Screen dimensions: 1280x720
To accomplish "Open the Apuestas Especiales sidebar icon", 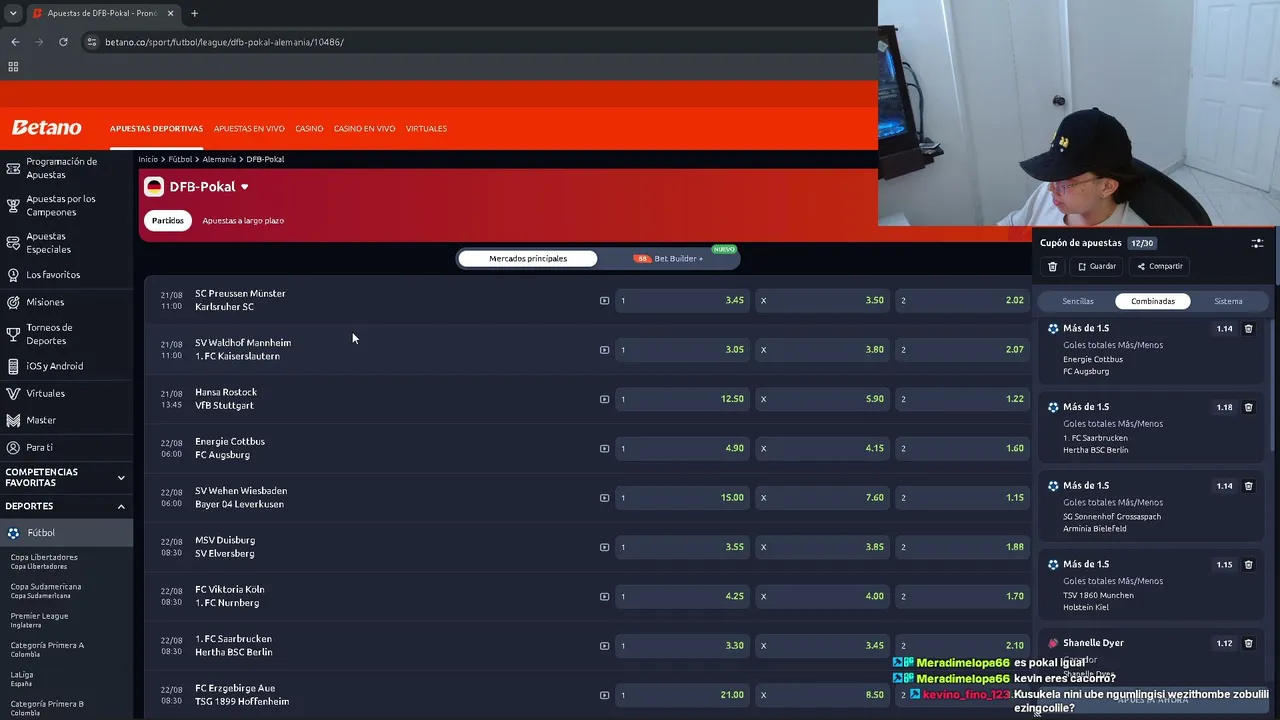I will click(13, 242).
